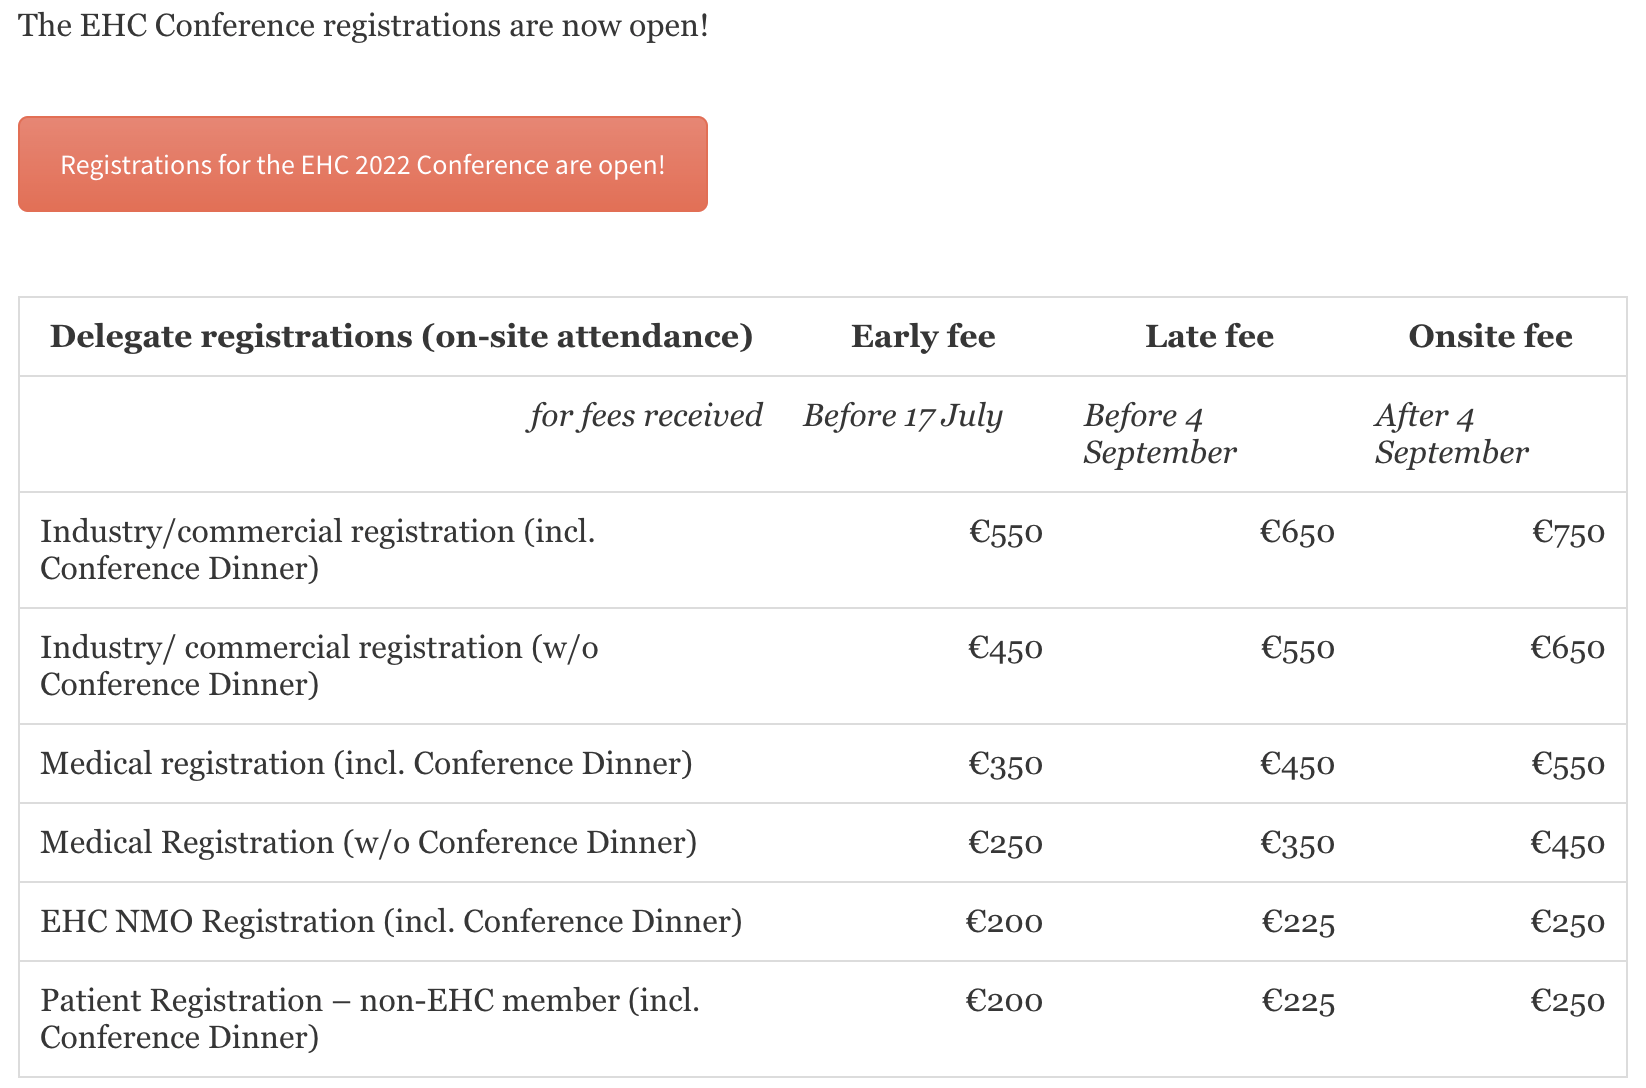Click the €450 onsite fee for Medical w/o dinner
The height and width of the screenshot is (1088, 1646).
point(1568,843)
